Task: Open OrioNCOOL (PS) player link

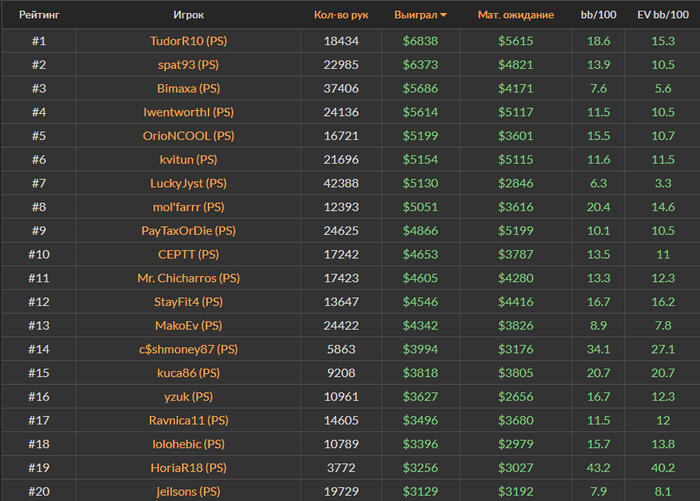Action: pyautogui.click(x=188, y=136)
